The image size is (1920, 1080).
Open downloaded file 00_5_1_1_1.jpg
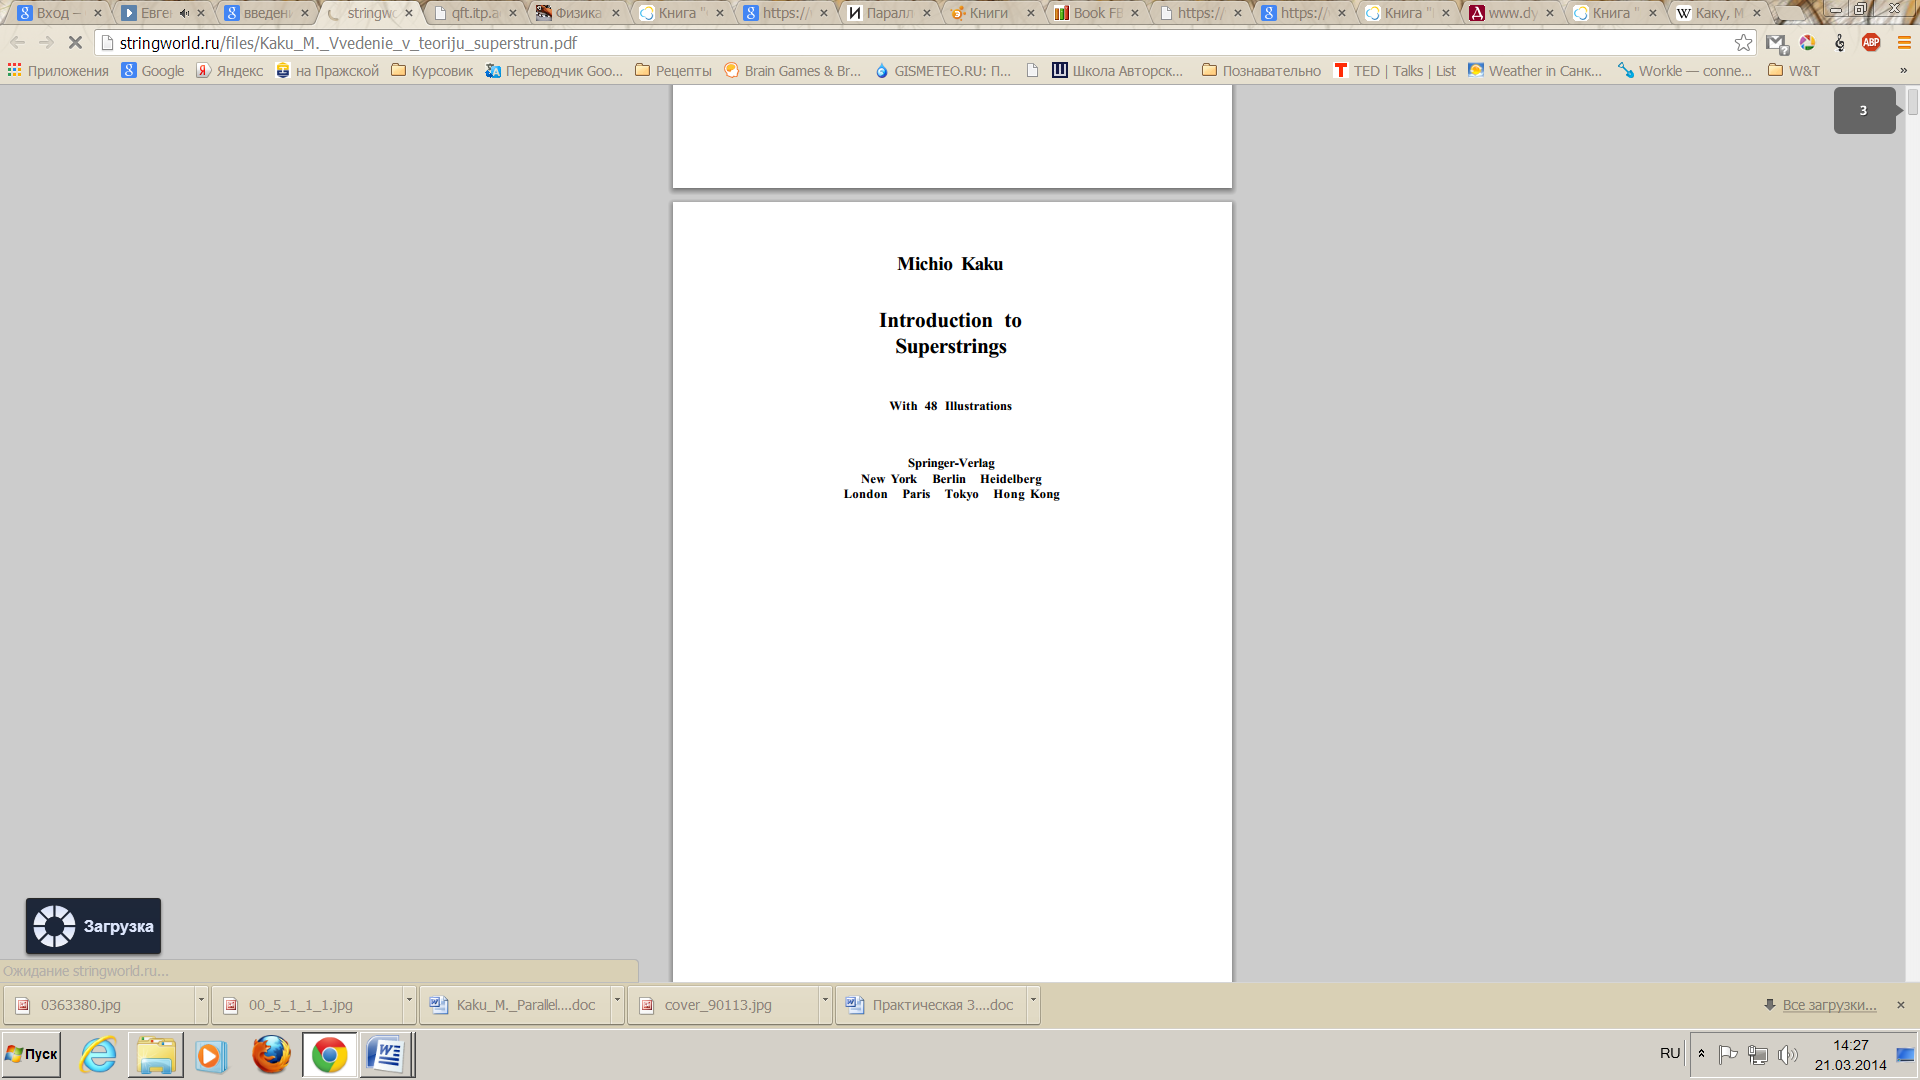(x=306, y=1005)
